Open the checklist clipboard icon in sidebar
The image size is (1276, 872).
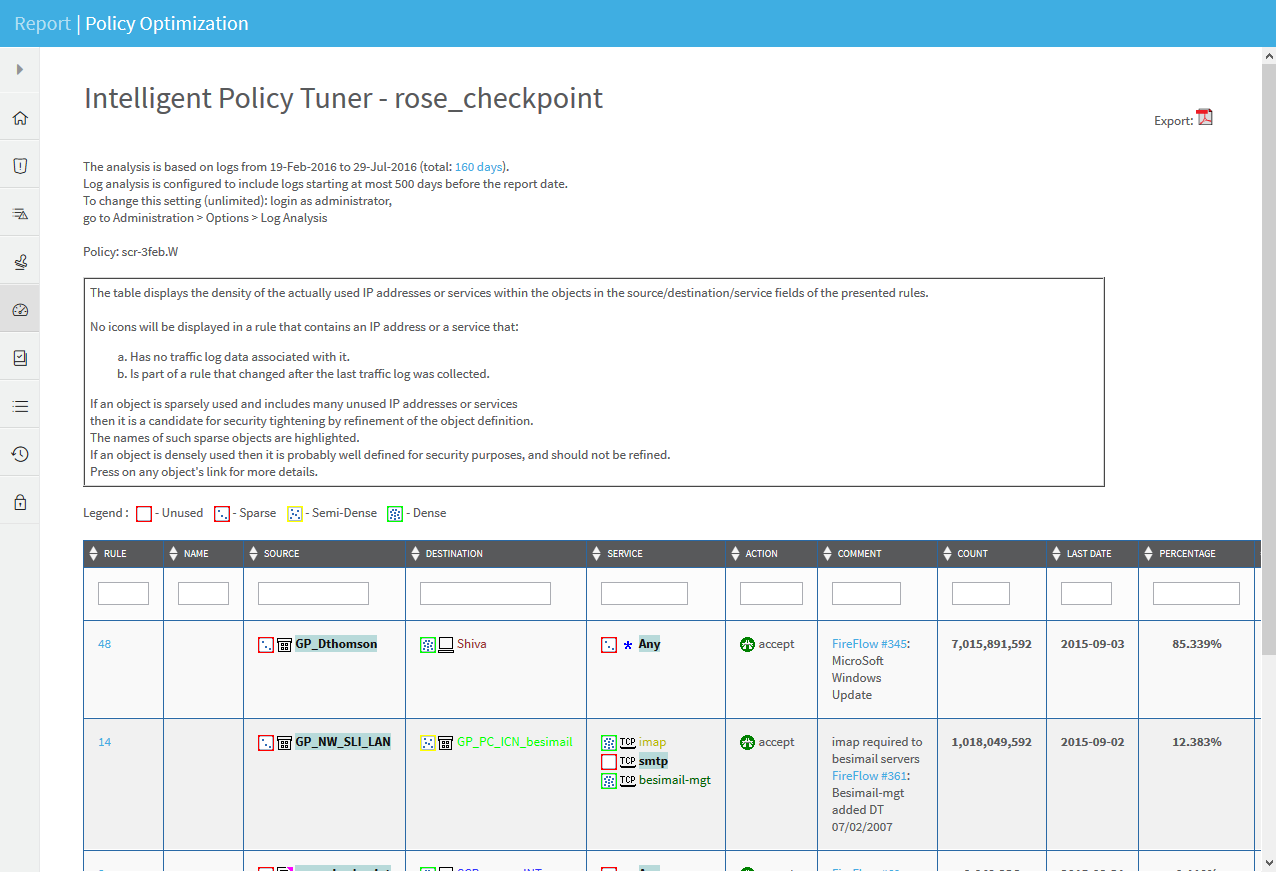tap(20, 358)
